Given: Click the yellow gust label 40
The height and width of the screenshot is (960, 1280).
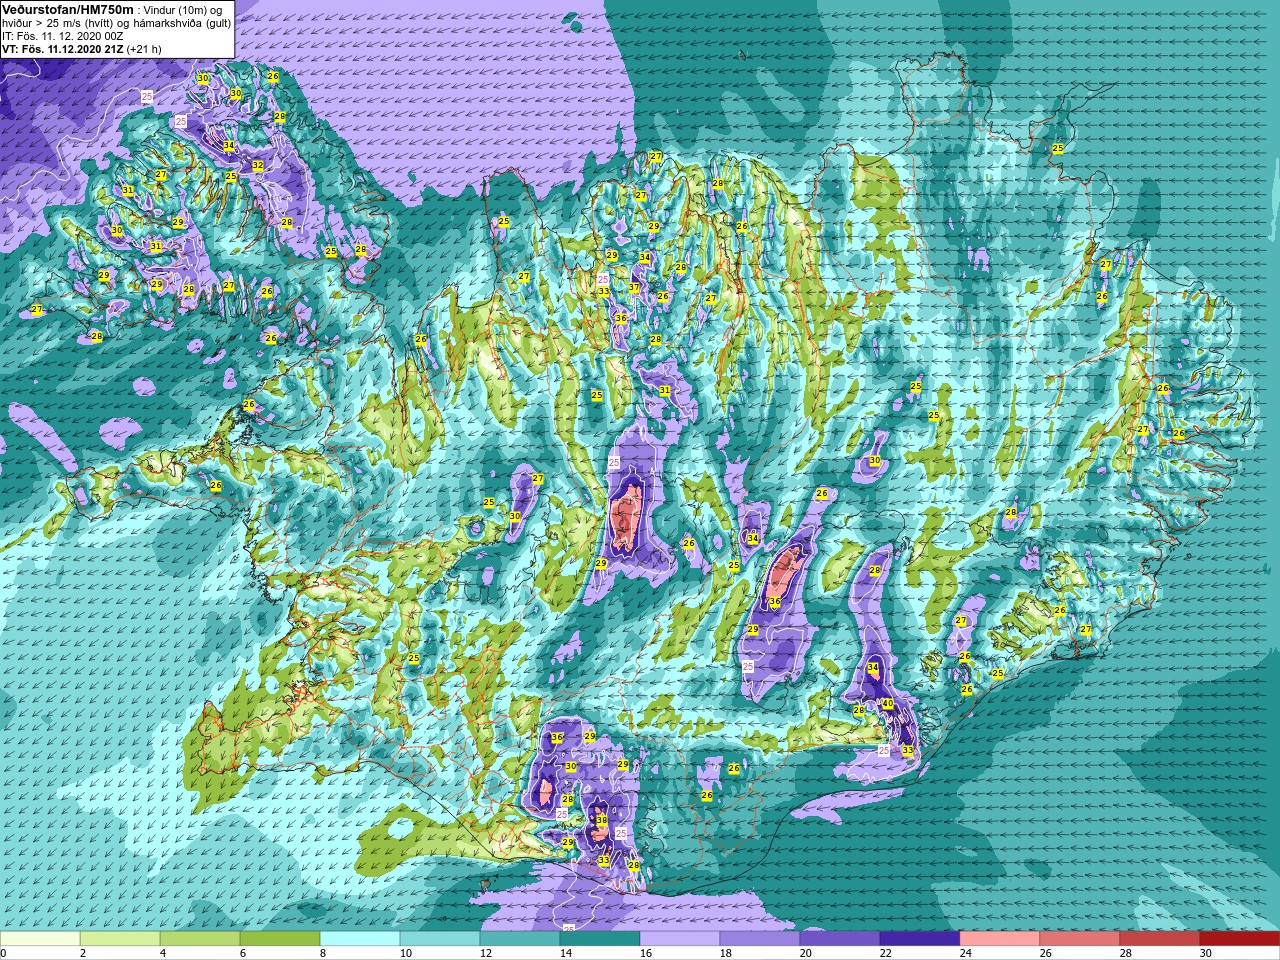Looking at the screenshot, I should [x=887, y=704].
